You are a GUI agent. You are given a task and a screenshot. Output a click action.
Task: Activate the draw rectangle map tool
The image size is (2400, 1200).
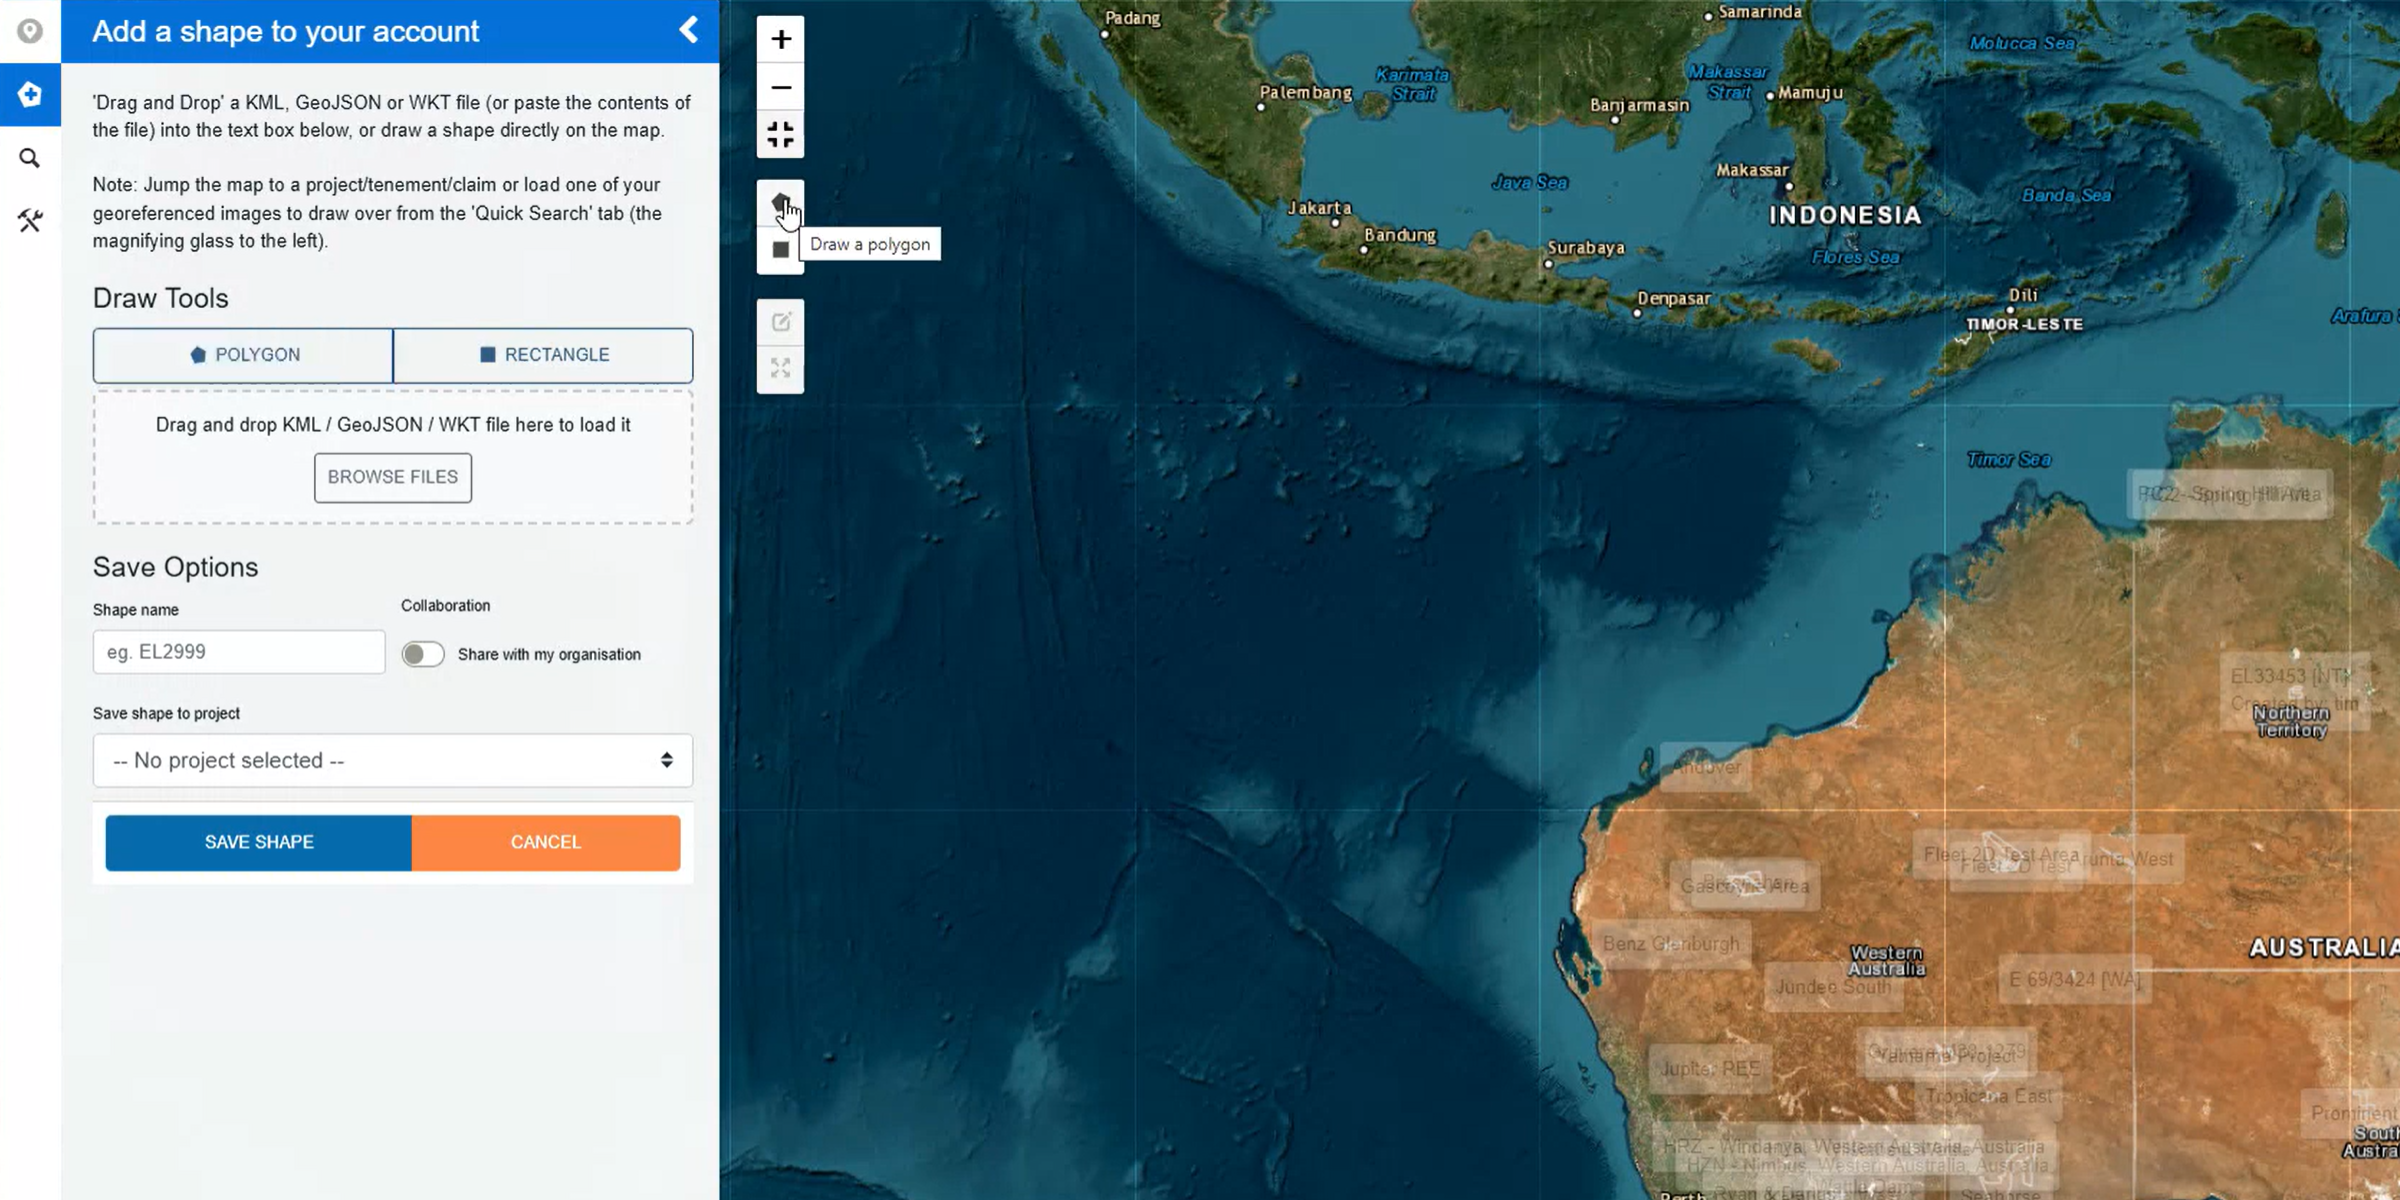(781, 250)
